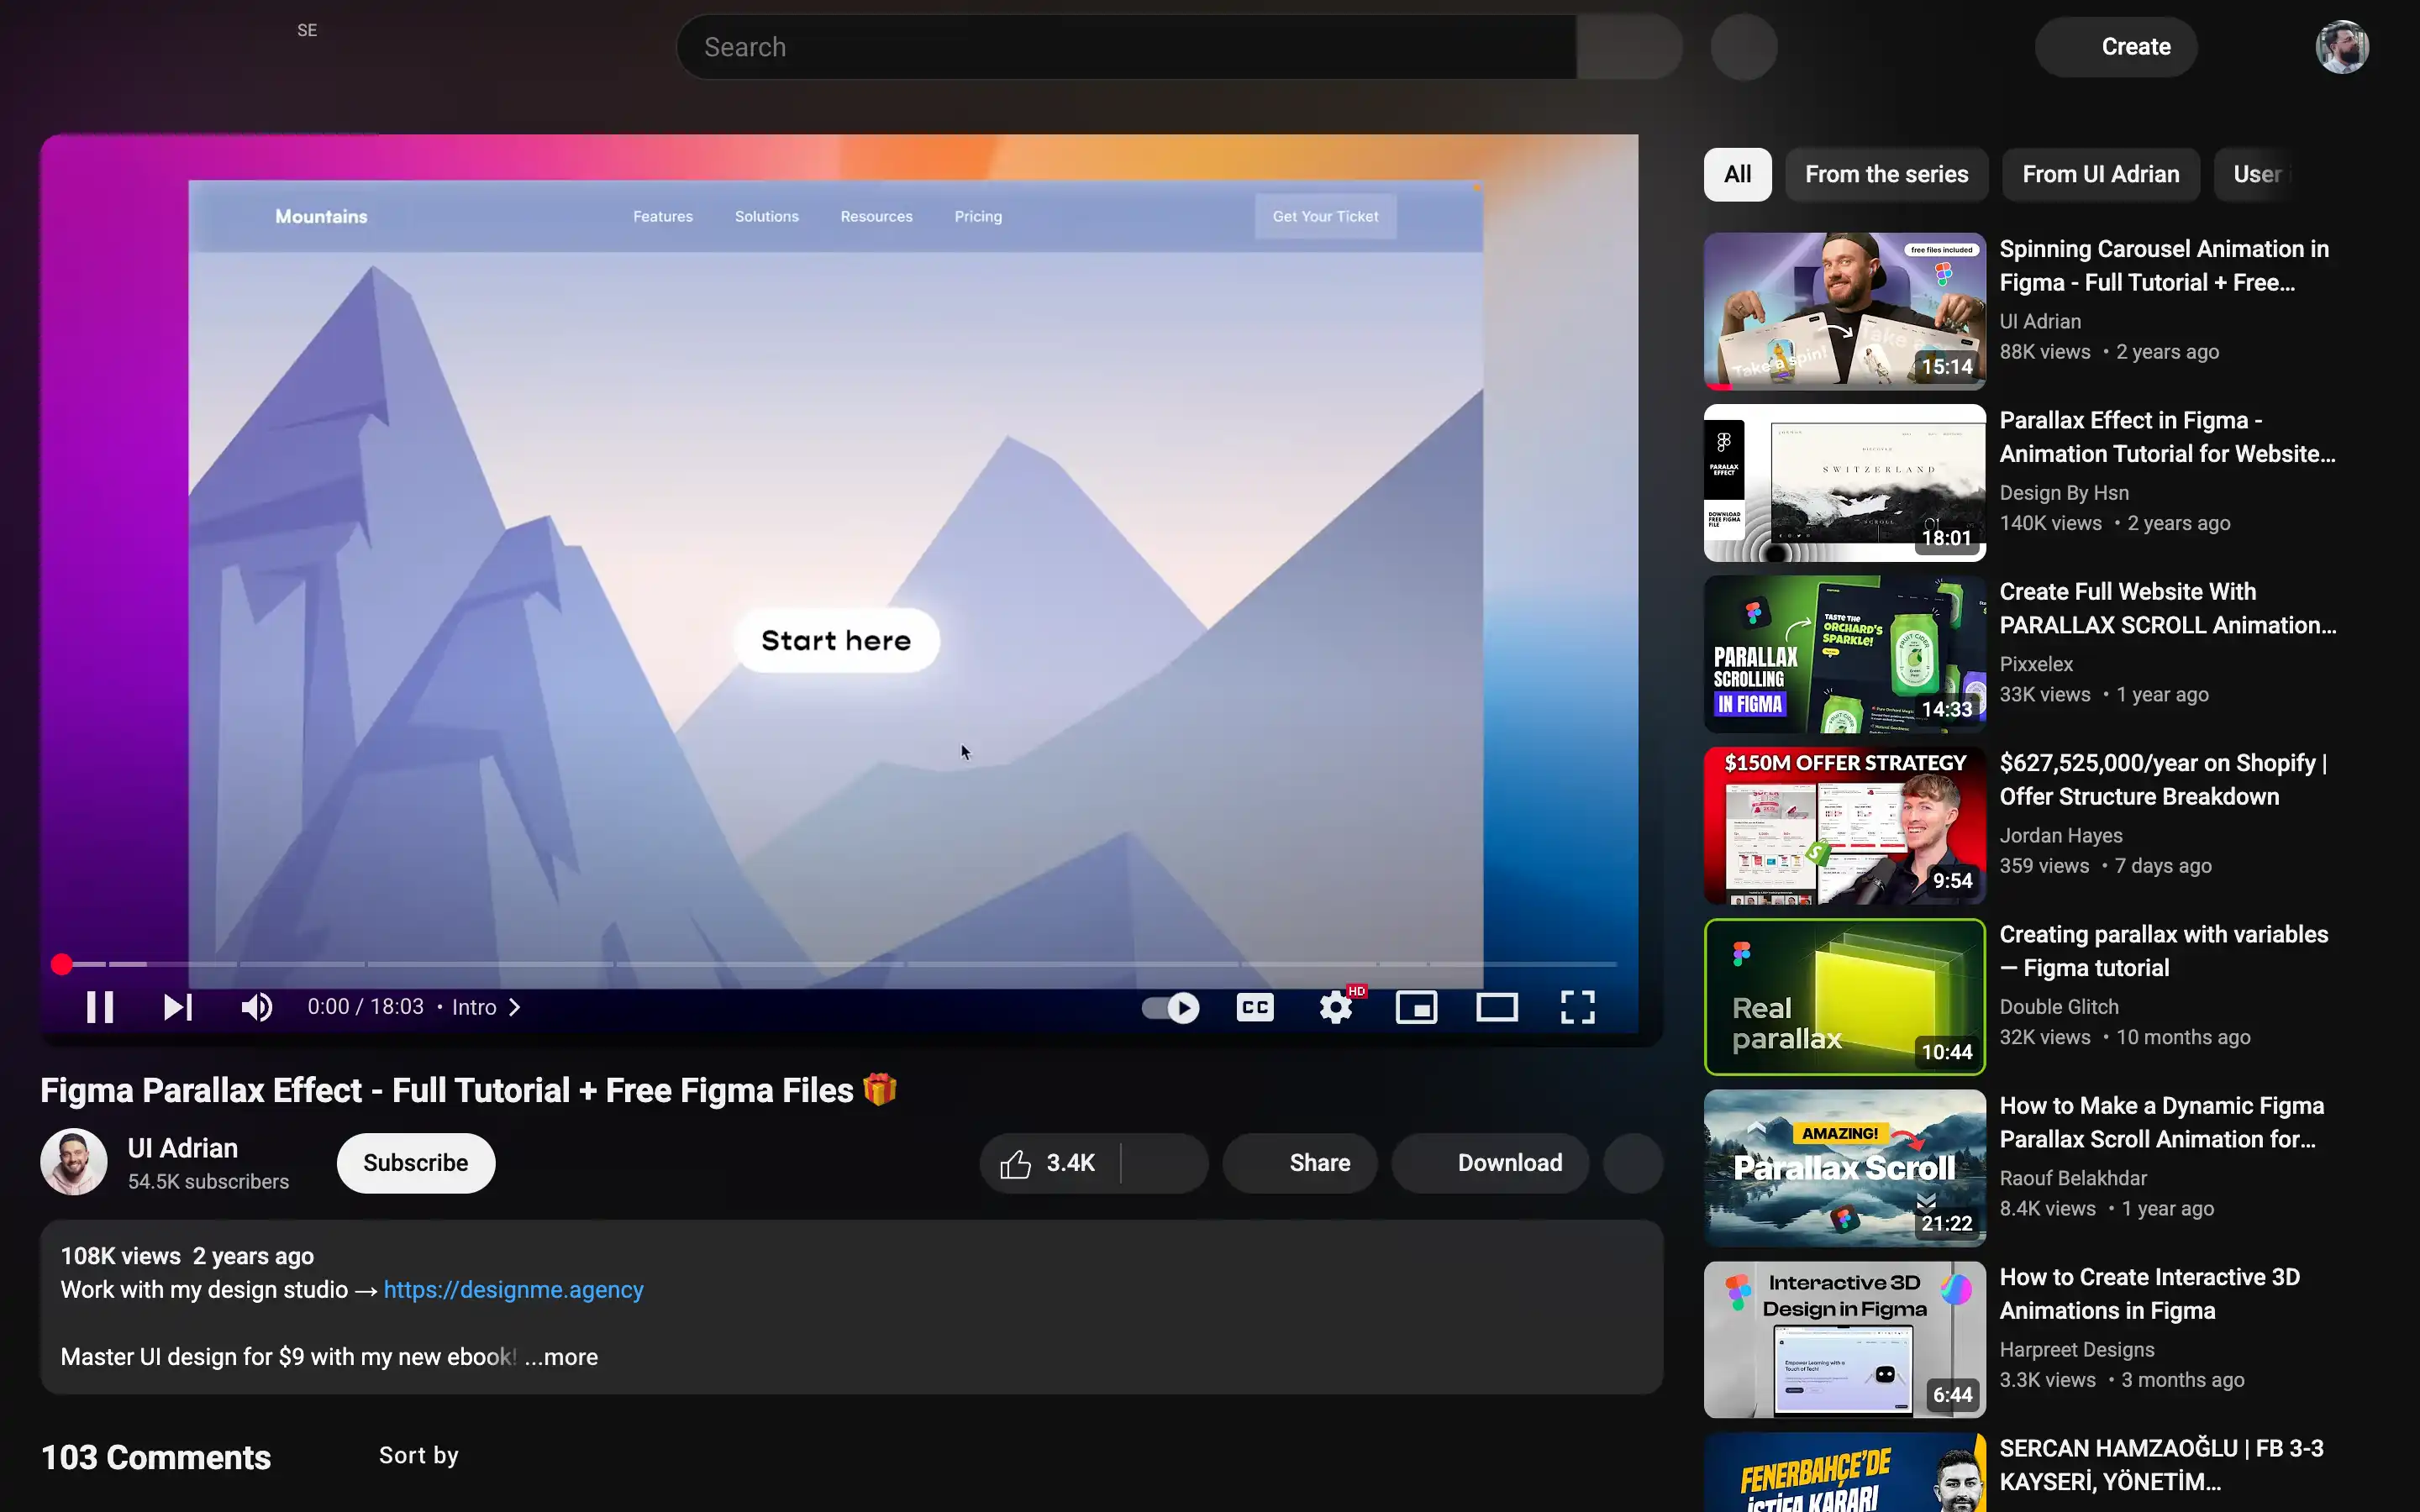Toggle the autoplay switch
The height and width of the screenshot is (1512, 2420).
point(1170,1007)
